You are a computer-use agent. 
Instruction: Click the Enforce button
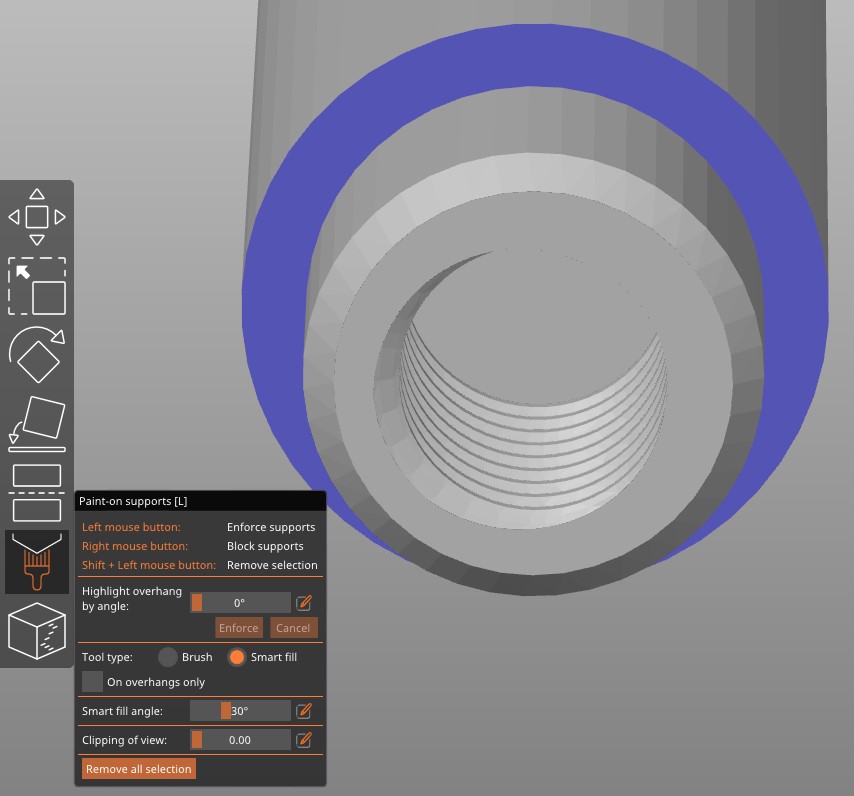239,628
